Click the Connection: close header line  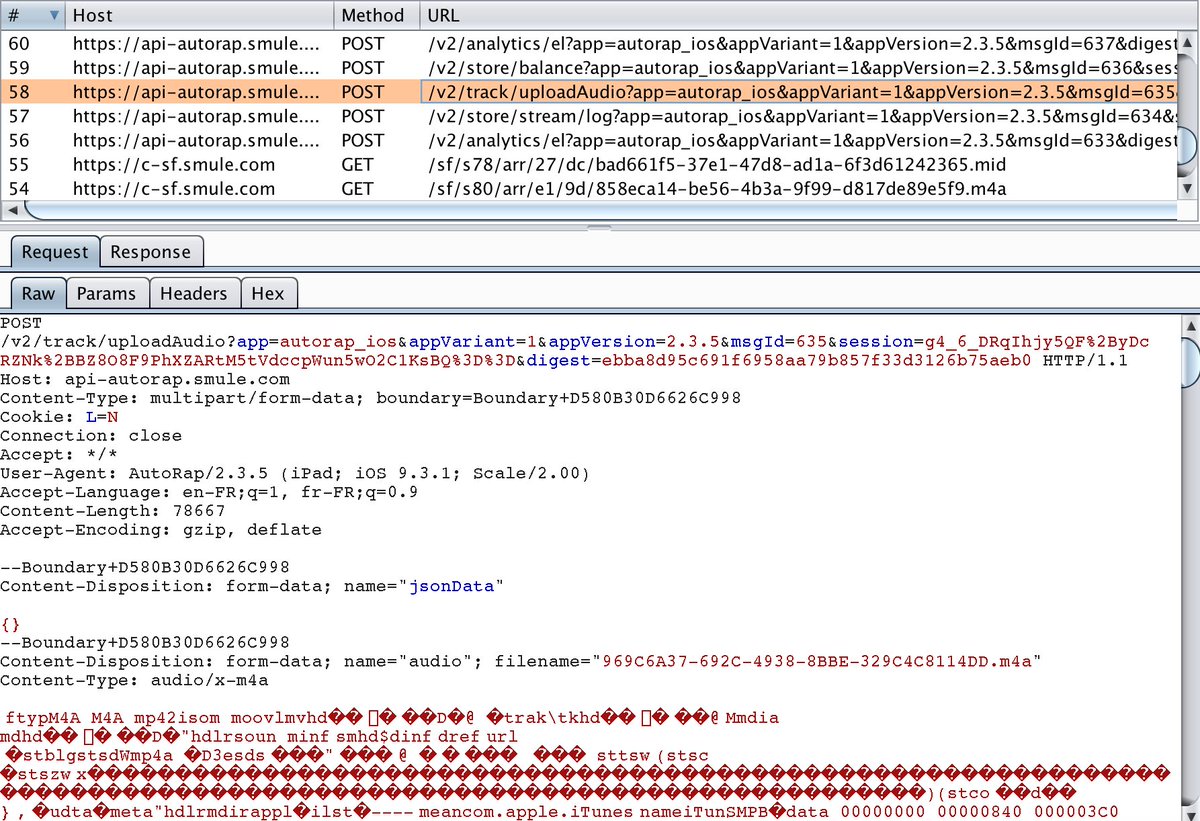[91, 436]
